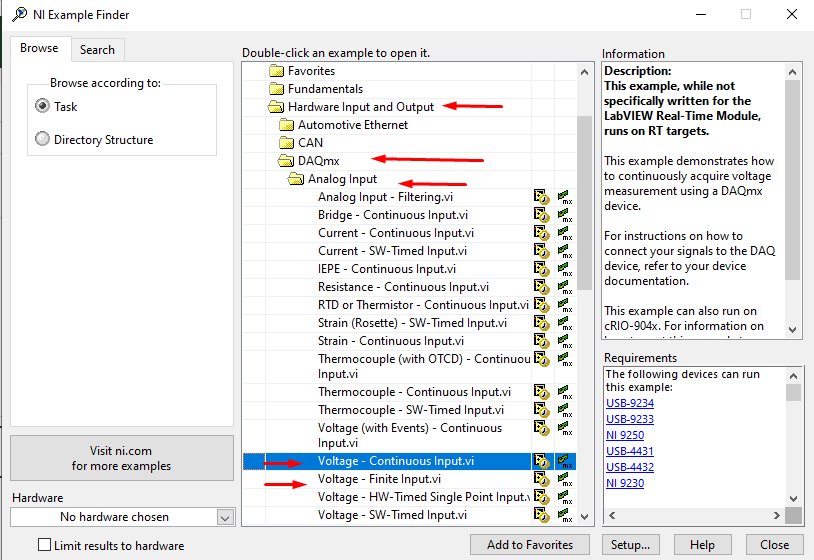The width and height of the screenshot is (814, 560).
Task: Click the Add to Favorites button
Action: (x=530, y=544)
